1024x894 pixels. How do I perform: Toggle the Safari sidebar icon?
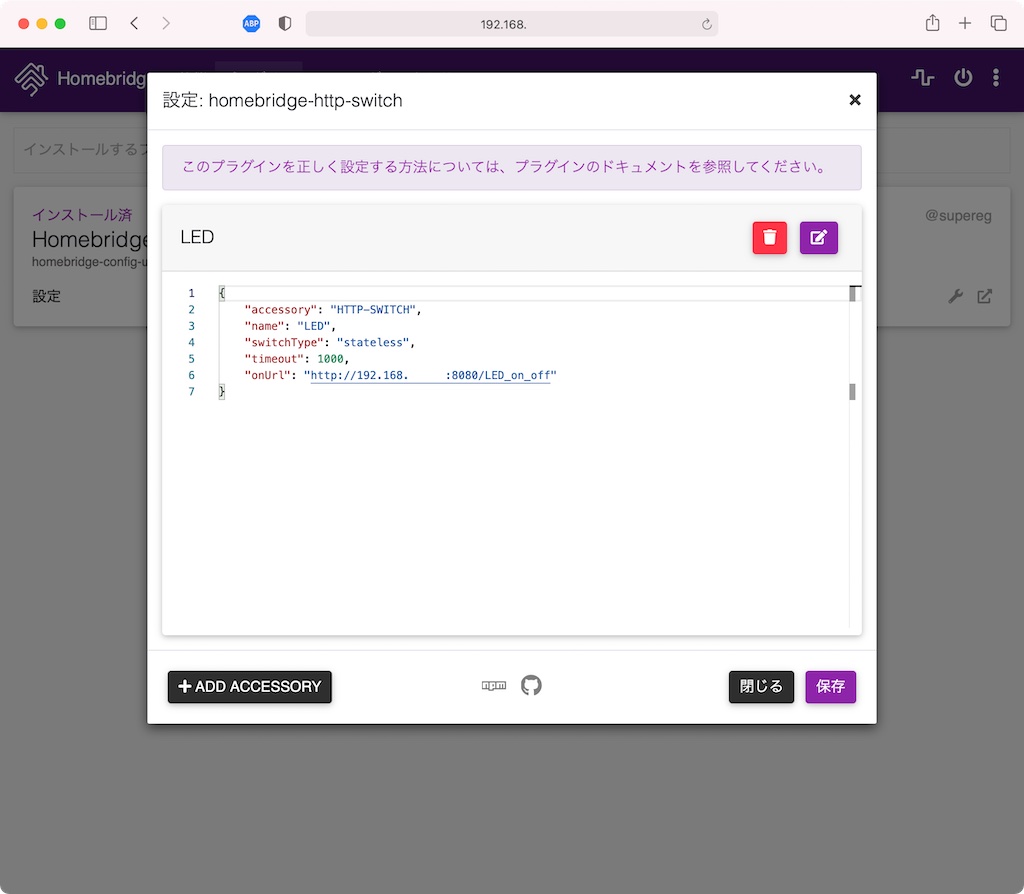[x=98, y=24]
